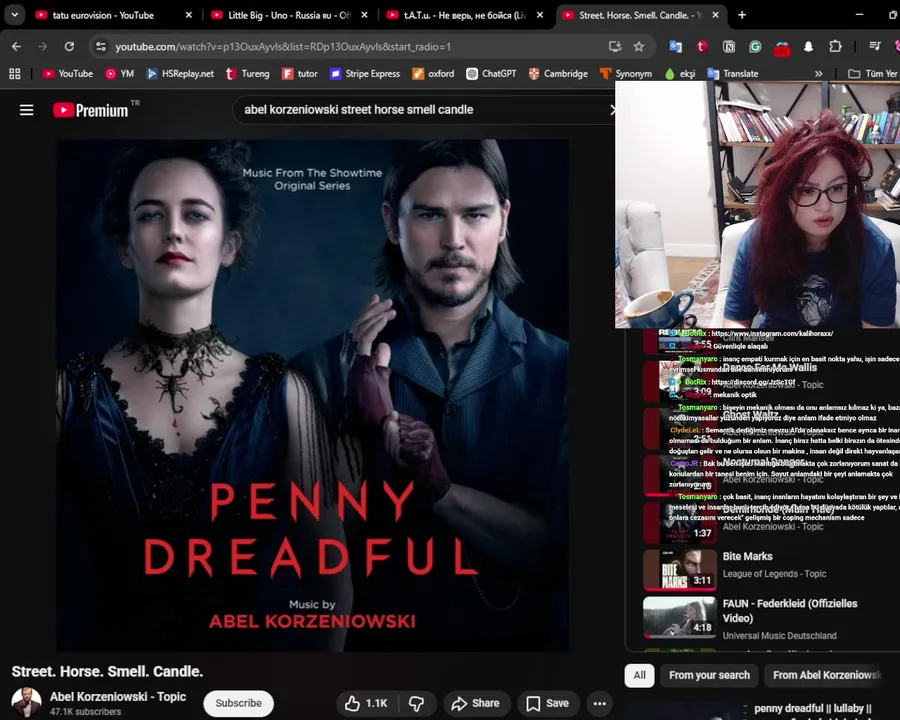Open the red Tureng extension icon

coord(701,47)
